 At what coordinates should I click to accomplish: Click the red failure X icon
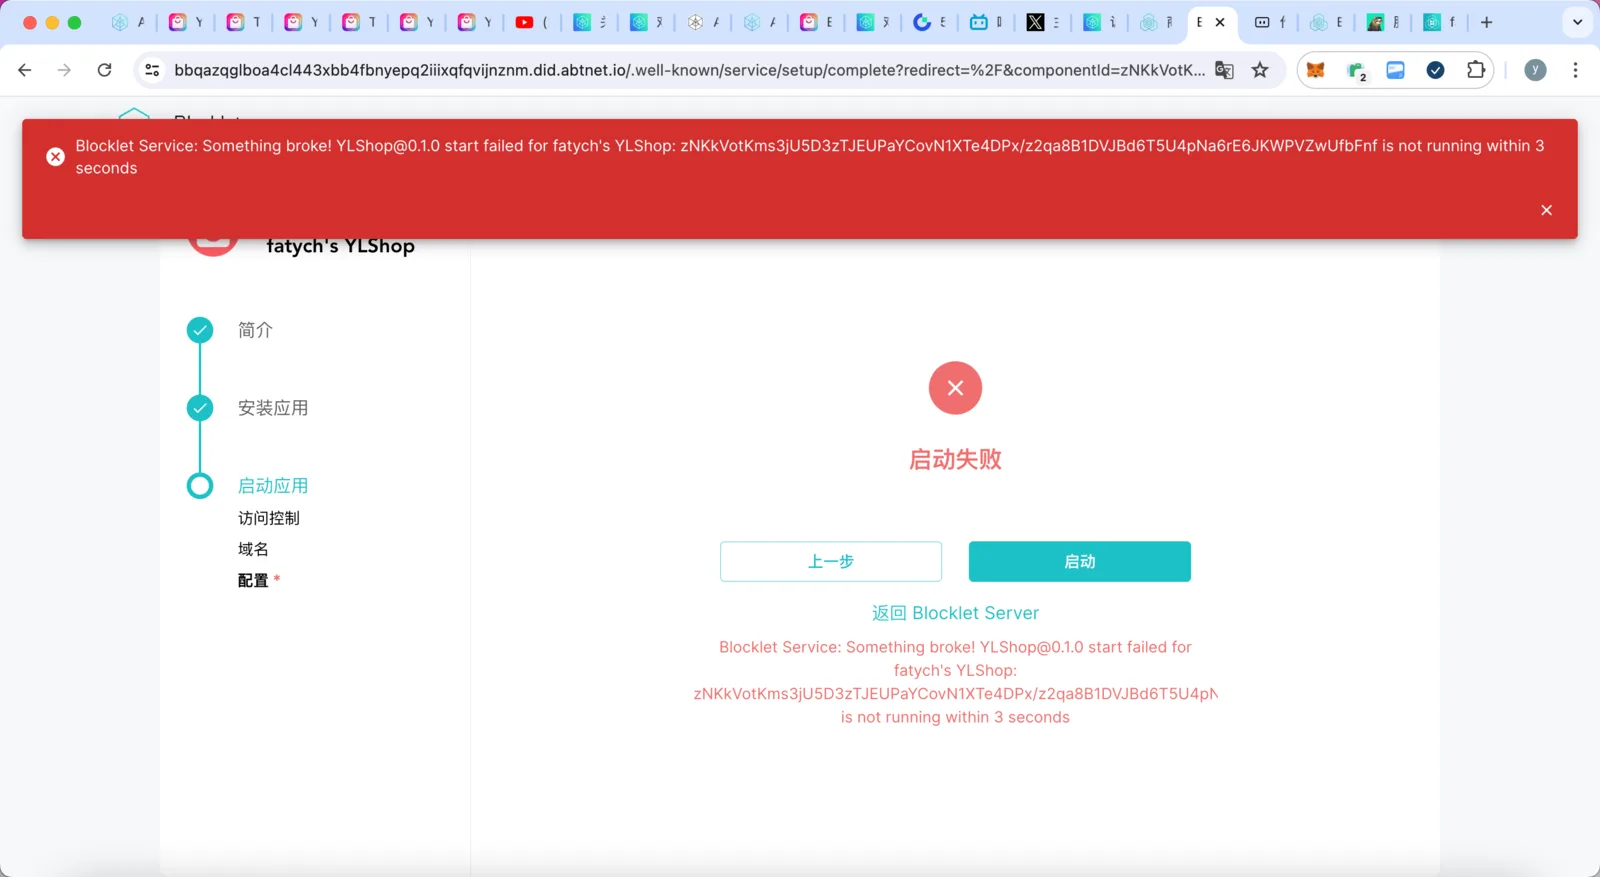[955, 388]
